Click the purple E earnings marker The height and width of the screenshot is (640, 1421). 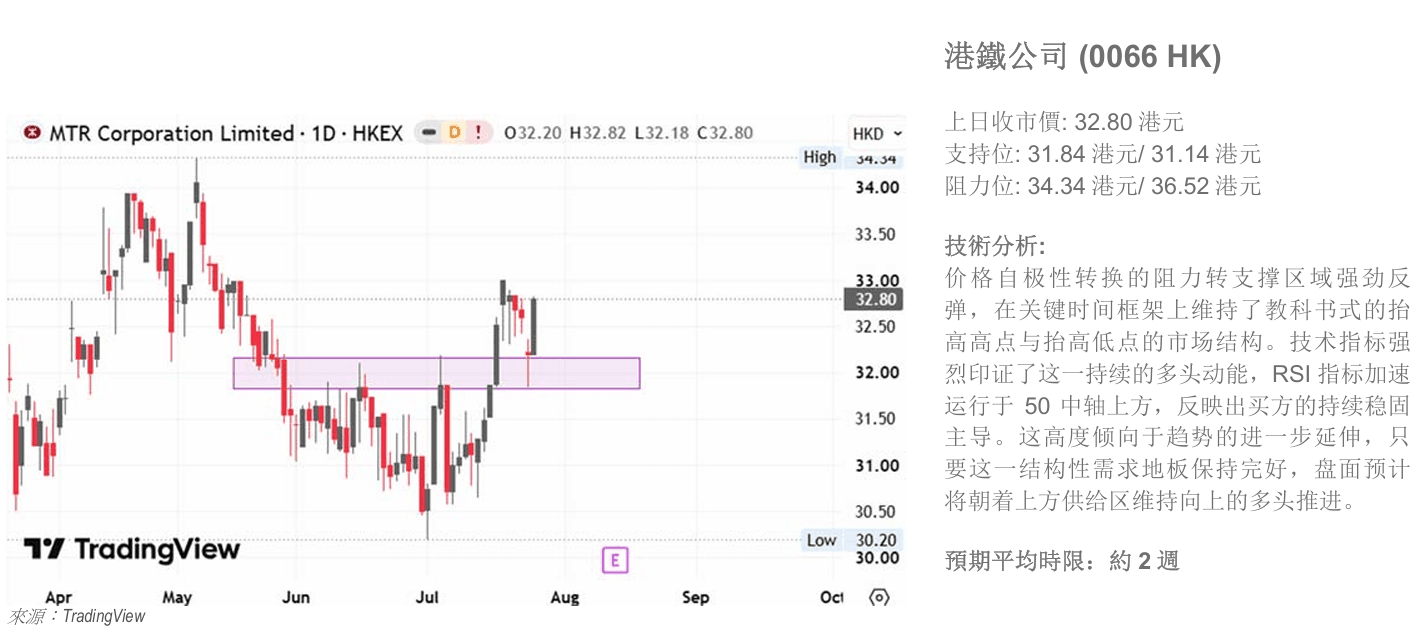(x=615, y=560)
